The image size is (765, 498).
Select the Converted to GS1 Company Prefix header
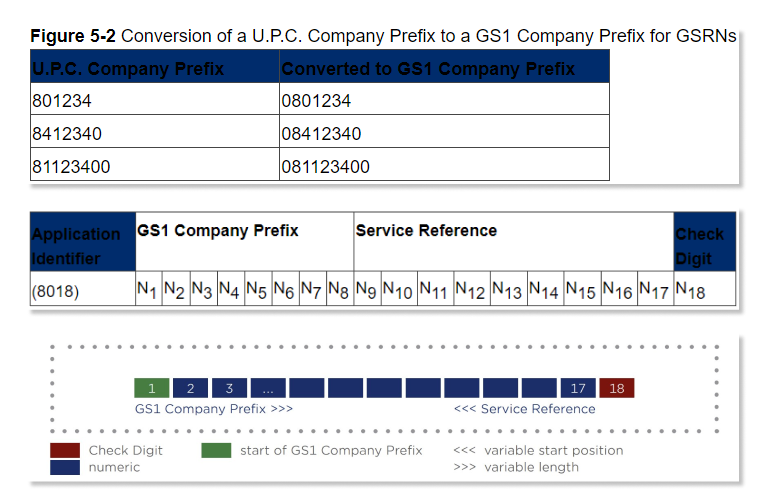tap(443, 69)
